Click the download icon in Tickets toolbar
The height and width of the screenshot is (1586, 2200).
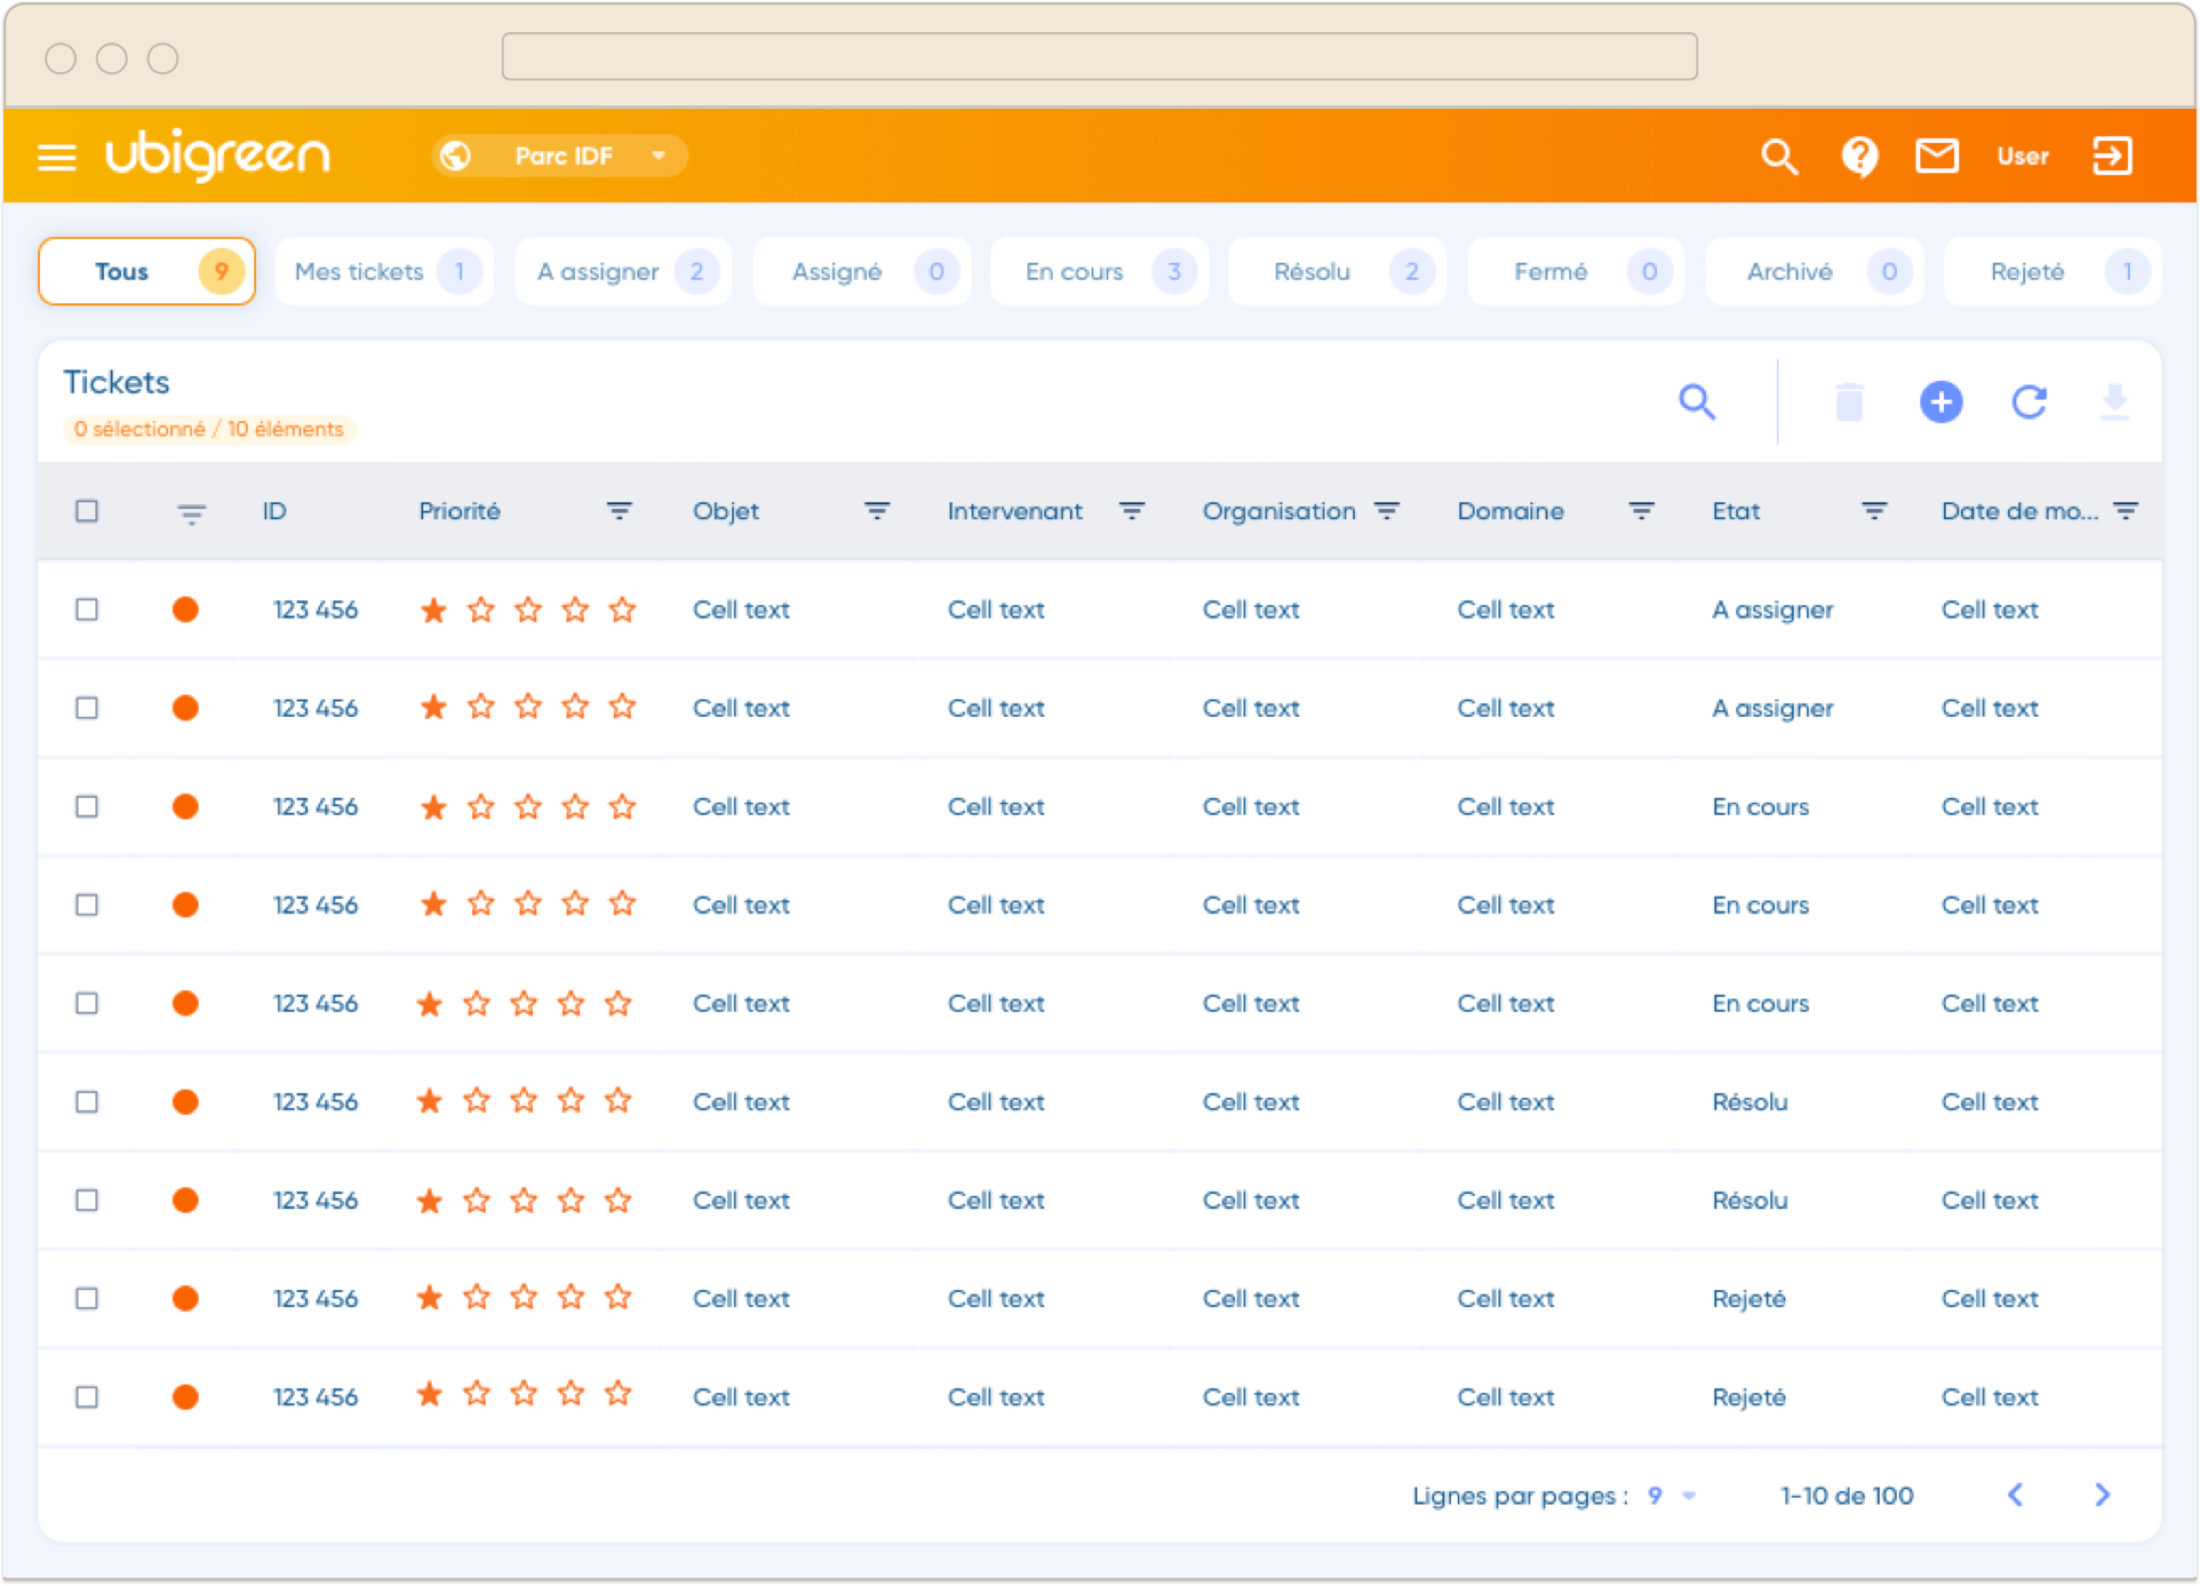2115,402
